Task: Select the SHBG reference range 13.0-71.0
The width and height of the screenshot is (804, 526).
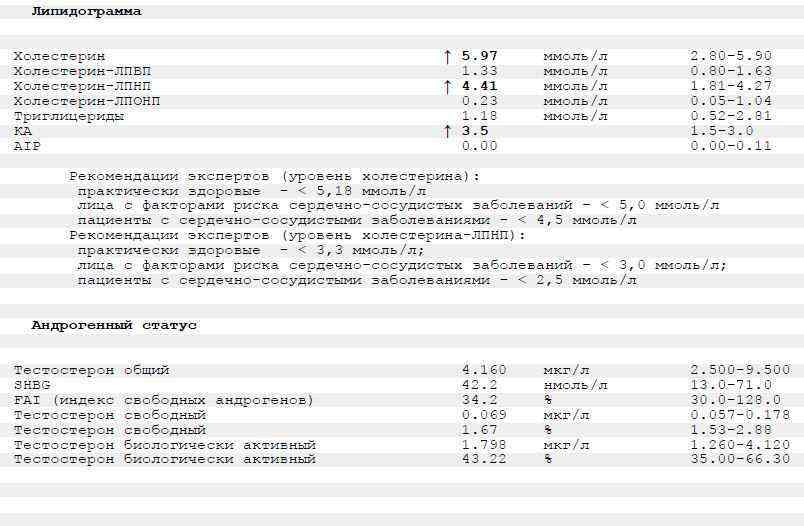Action: (x=731, y=385)
